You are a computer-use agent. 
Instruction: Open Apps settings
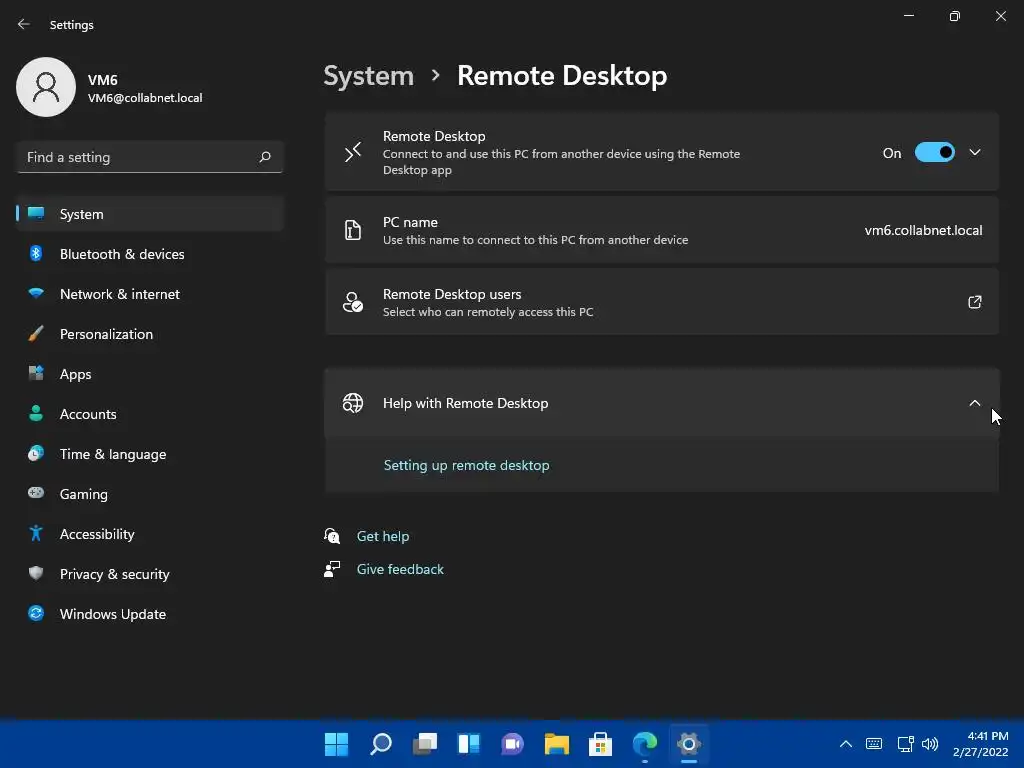coord(150,374)
